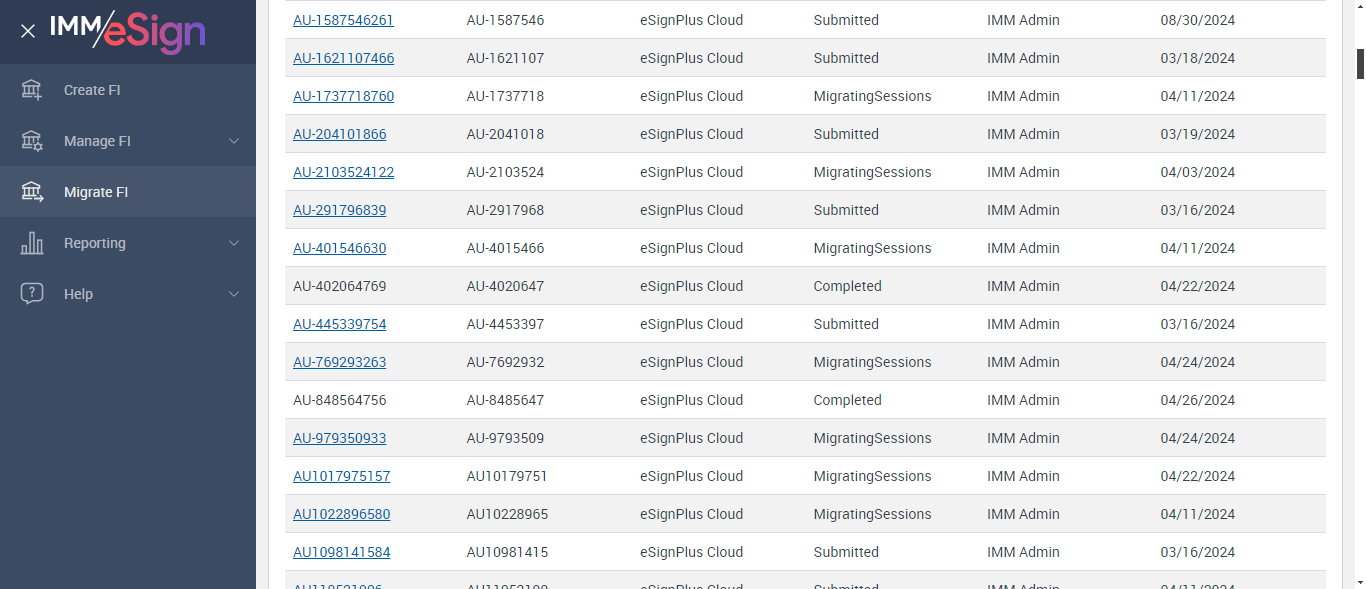Open FI link AU1017975157

(x=341, y=476)
